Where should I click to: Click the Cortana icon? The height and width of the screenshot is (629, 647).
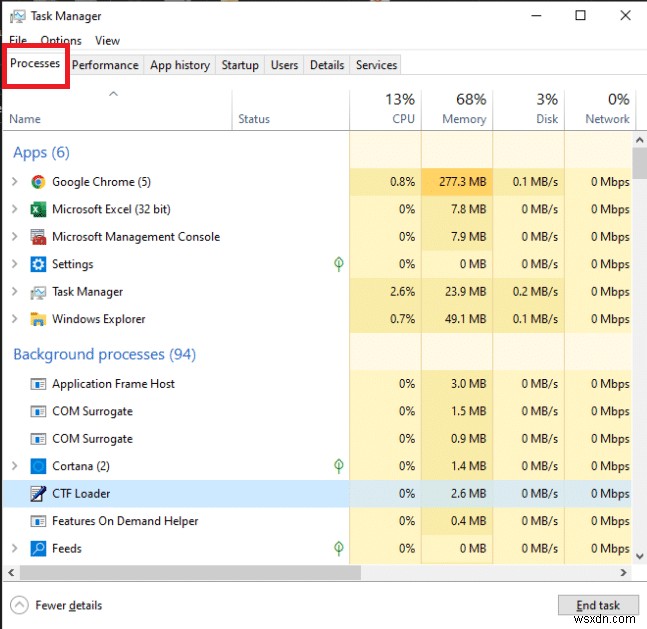click(38, 466)
